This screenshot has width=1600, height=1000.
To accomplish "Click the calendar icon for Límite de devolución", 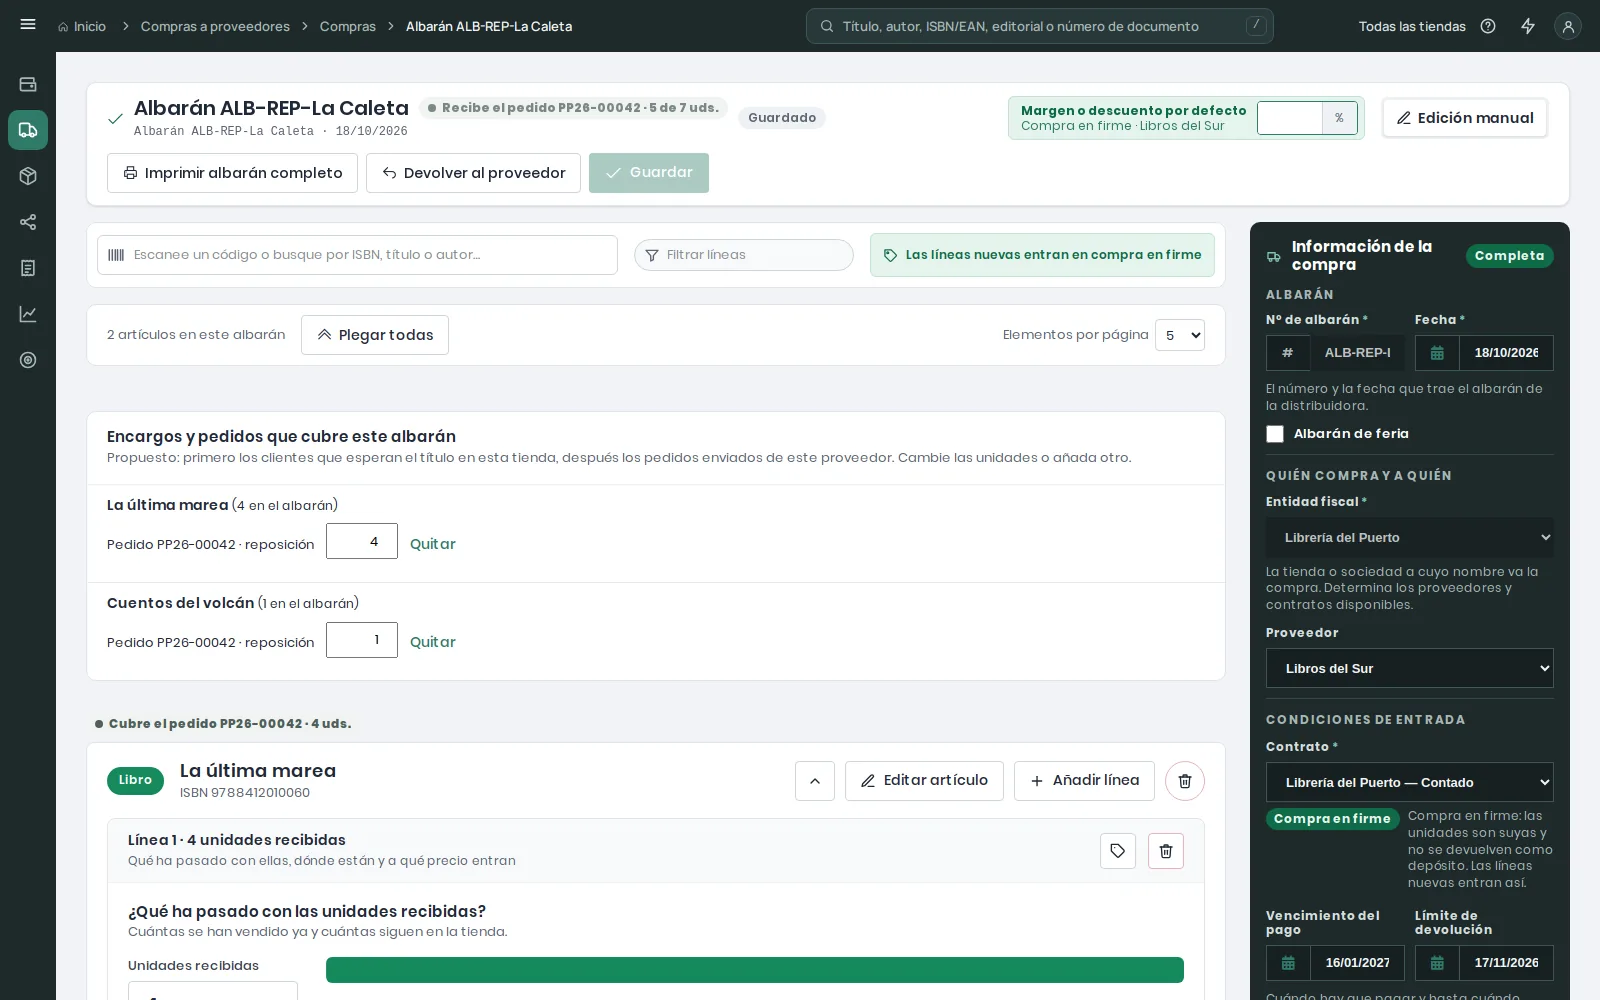I will [1437, 963].
